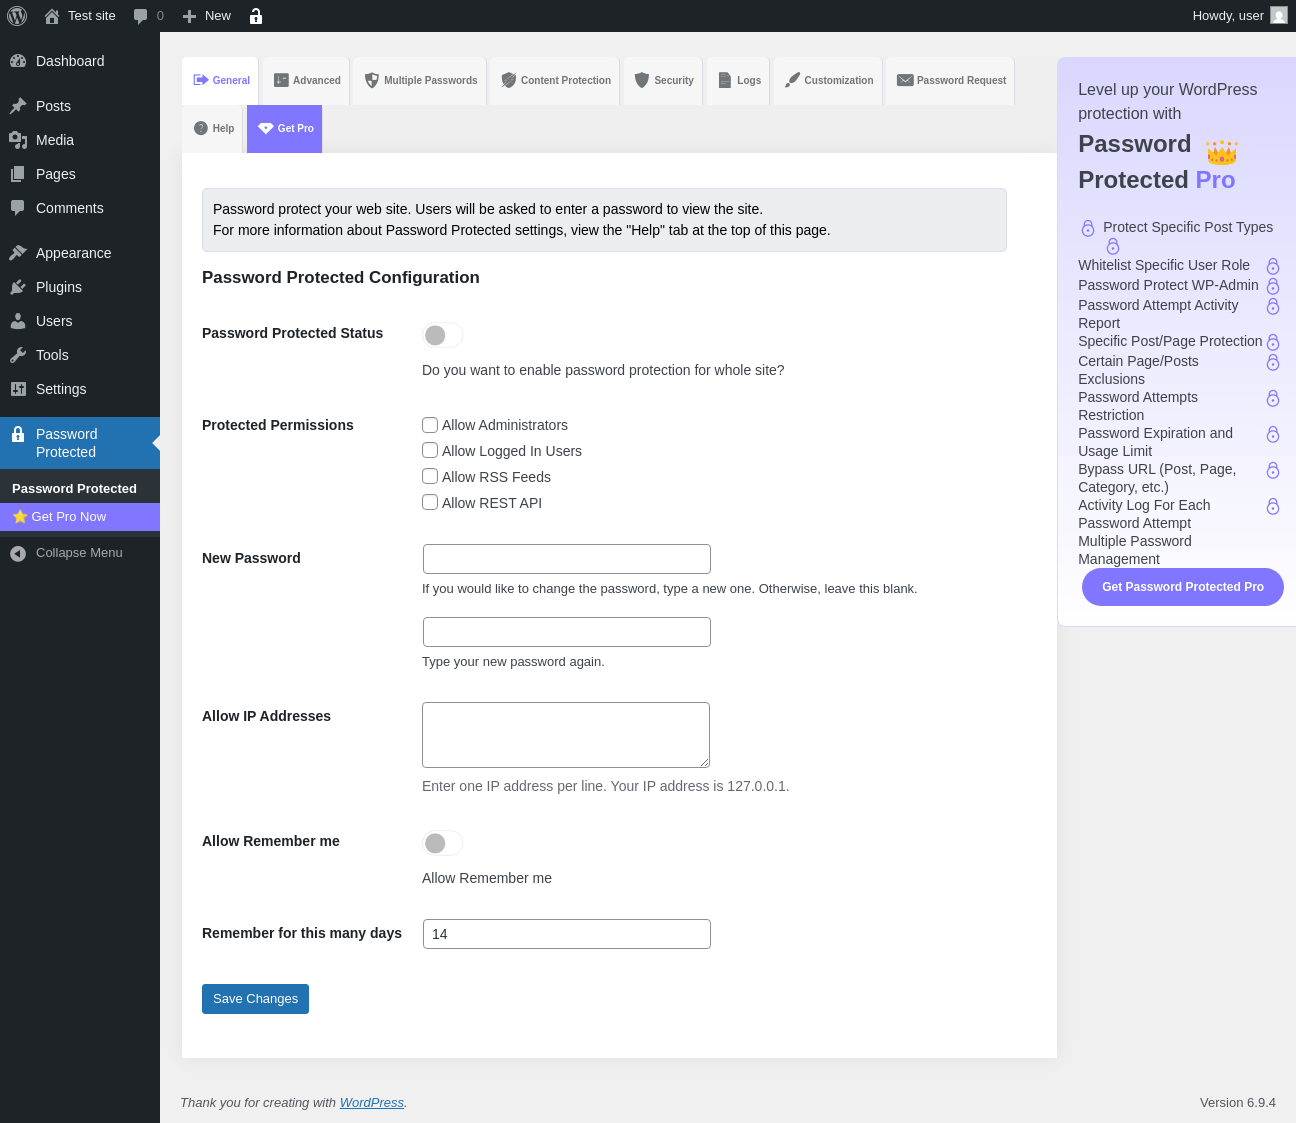
Task: Click the Password Protected lock sidebar icon
Action: (x=18, y=434)
